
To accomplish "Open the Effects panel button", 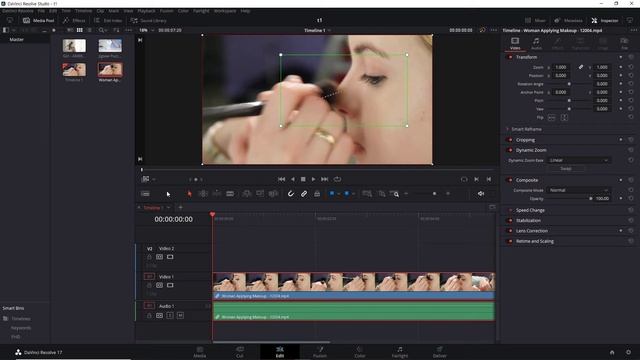I will tap(74, 20).
